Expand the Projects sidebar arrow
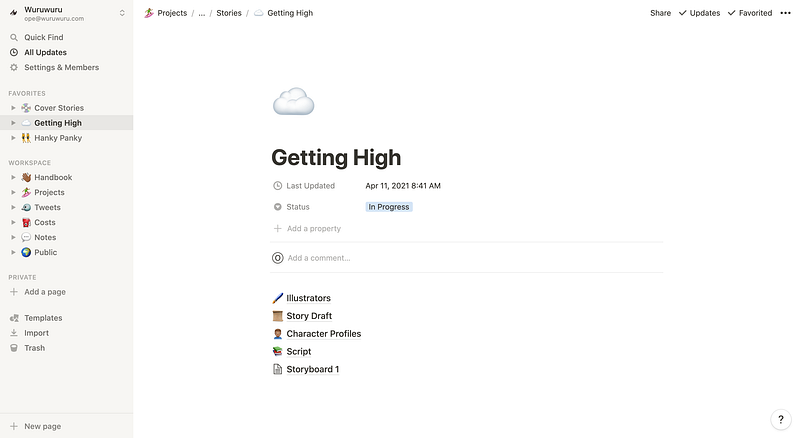 tap(13, 193)
